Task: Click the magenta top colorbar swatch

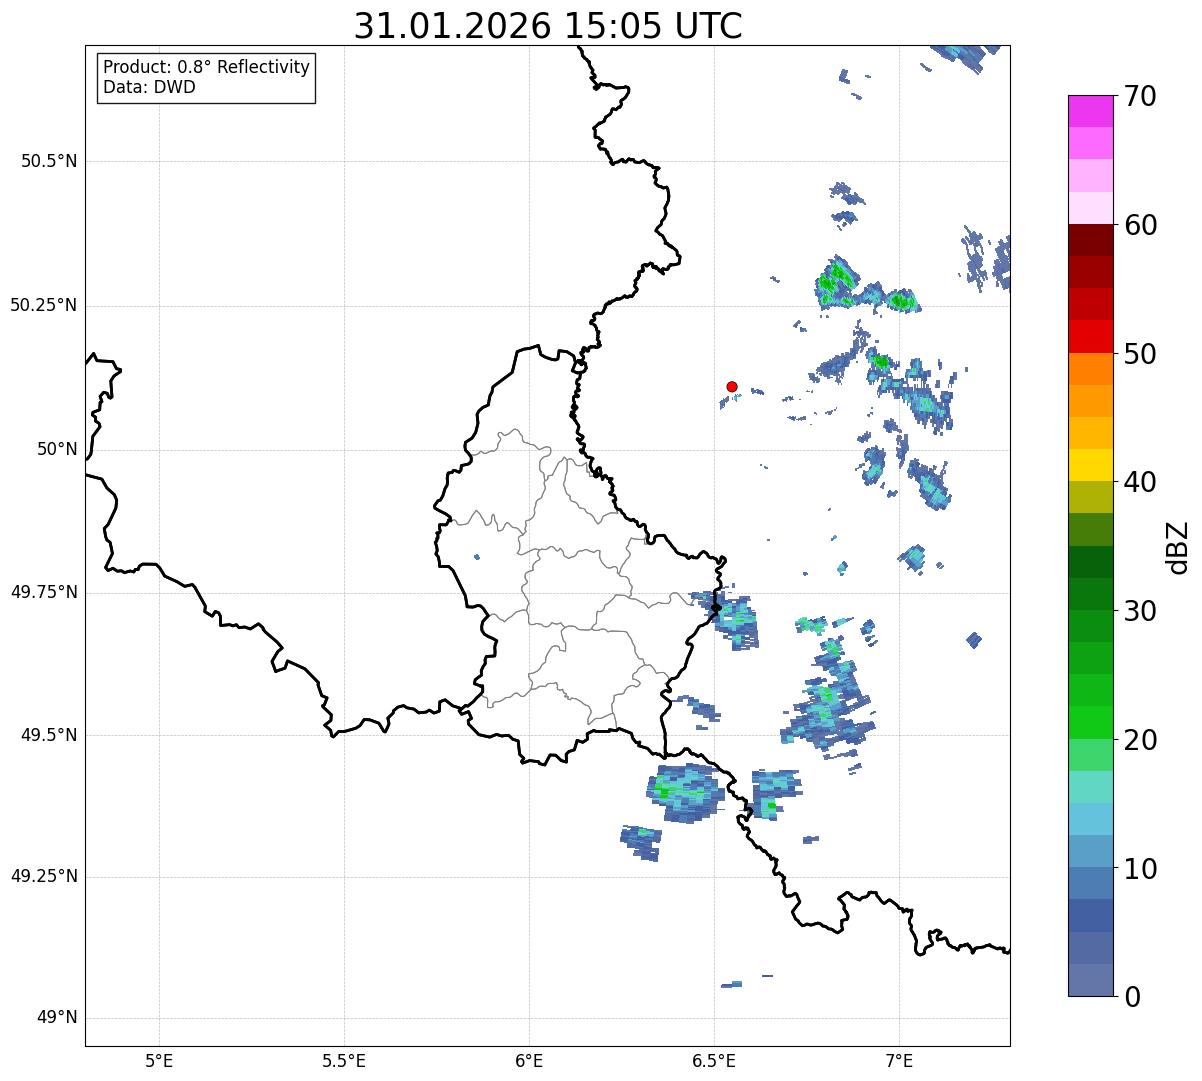Action: click(1090, 111)
